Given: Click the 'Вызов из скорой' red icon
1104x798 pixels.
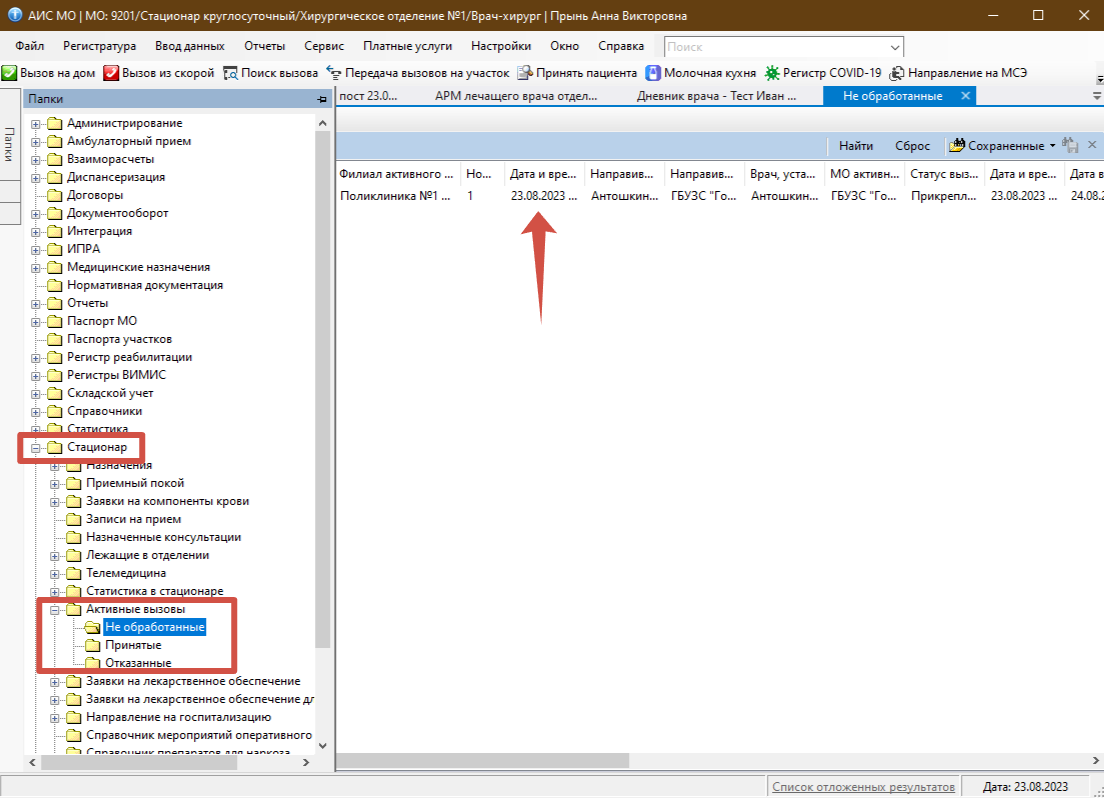Looking at the screenshot, I should (x=111, y=73).
